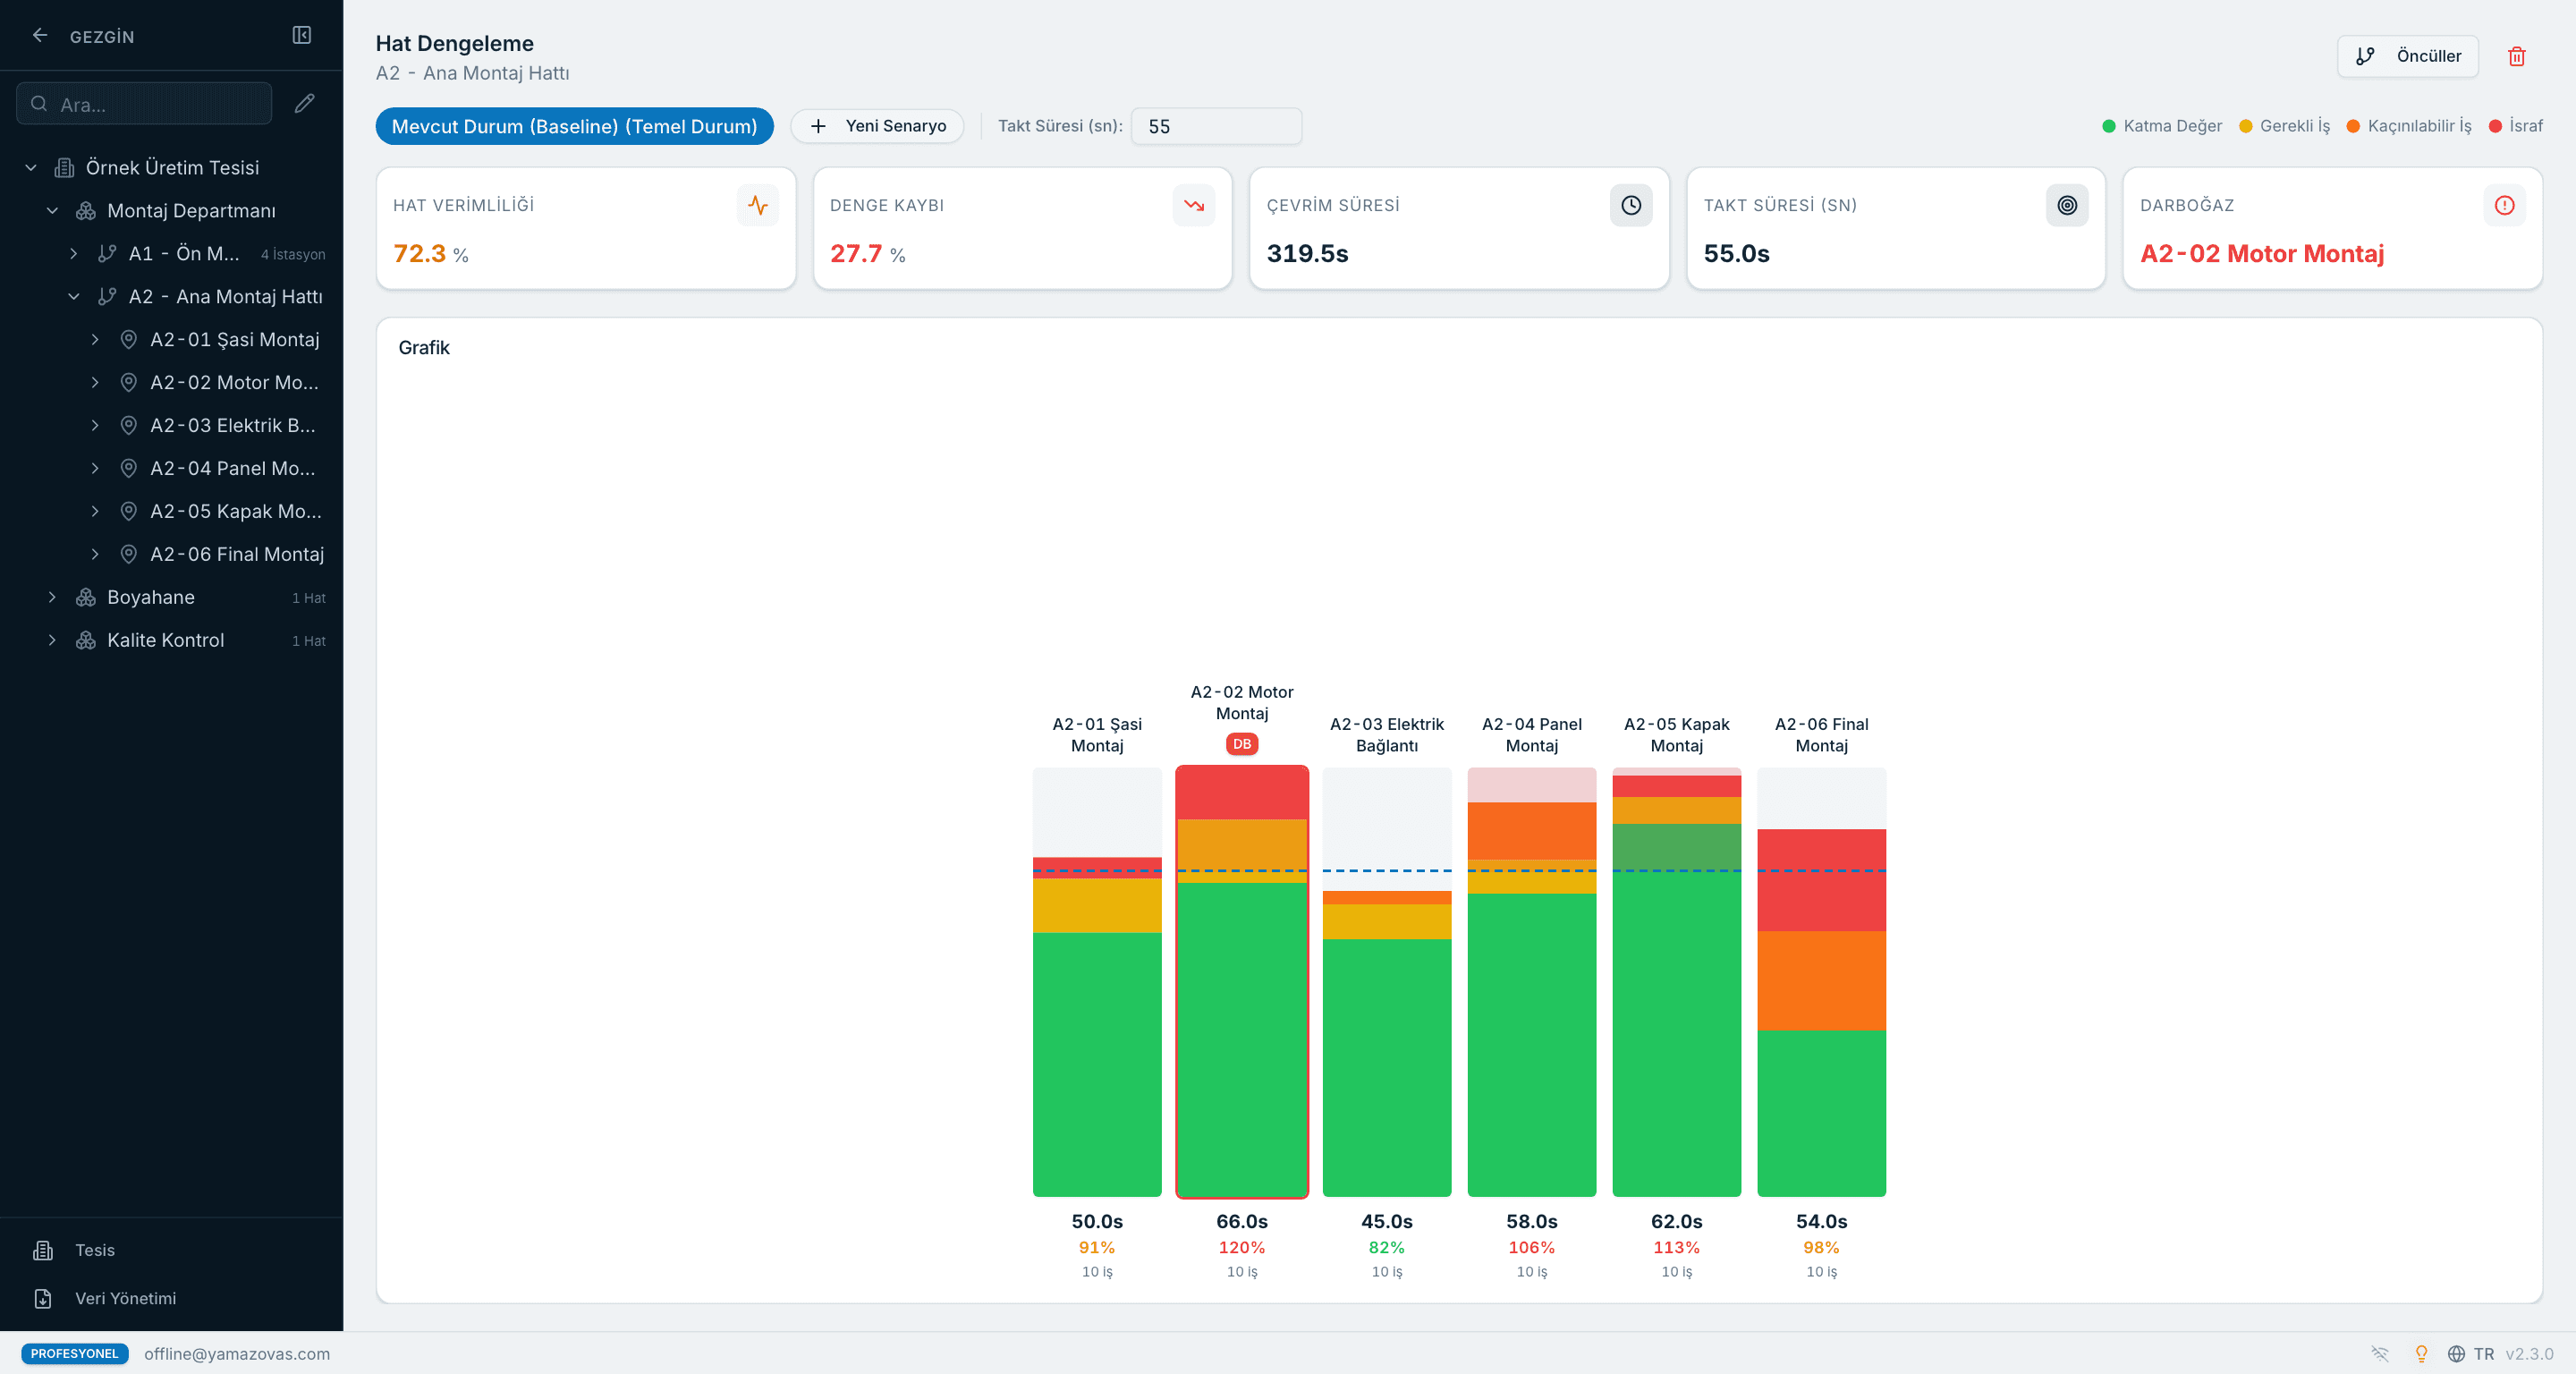This screenshot has height=1374, width=2576.
Task: Expand A2-03 Elektrik B... station
Action: [x=95, y=426]
